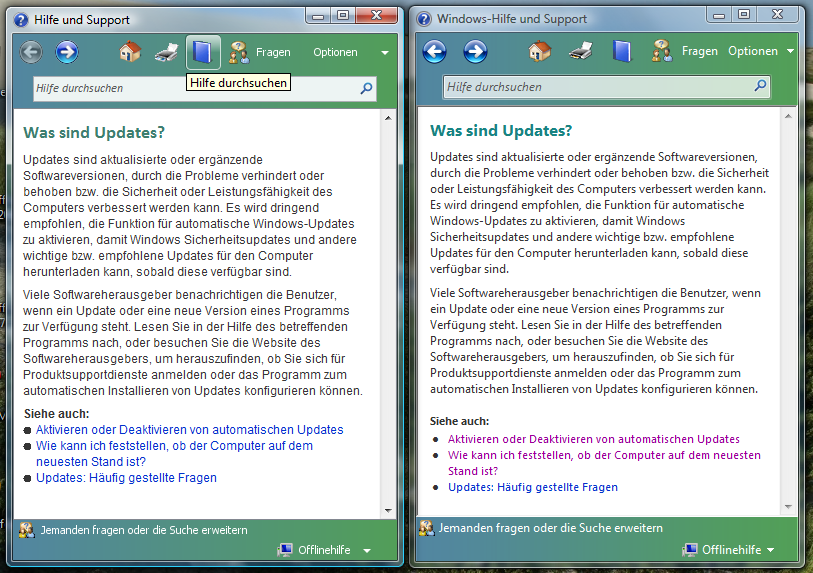Click the ask-someone people icon at Windows-Hilfe bottom

point(427,528)
